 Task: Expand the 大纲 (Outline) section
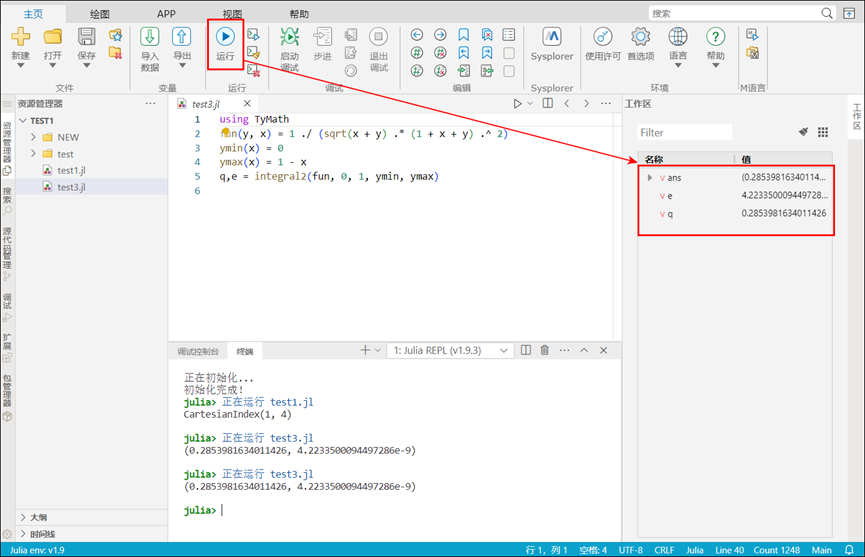(23, 517)
